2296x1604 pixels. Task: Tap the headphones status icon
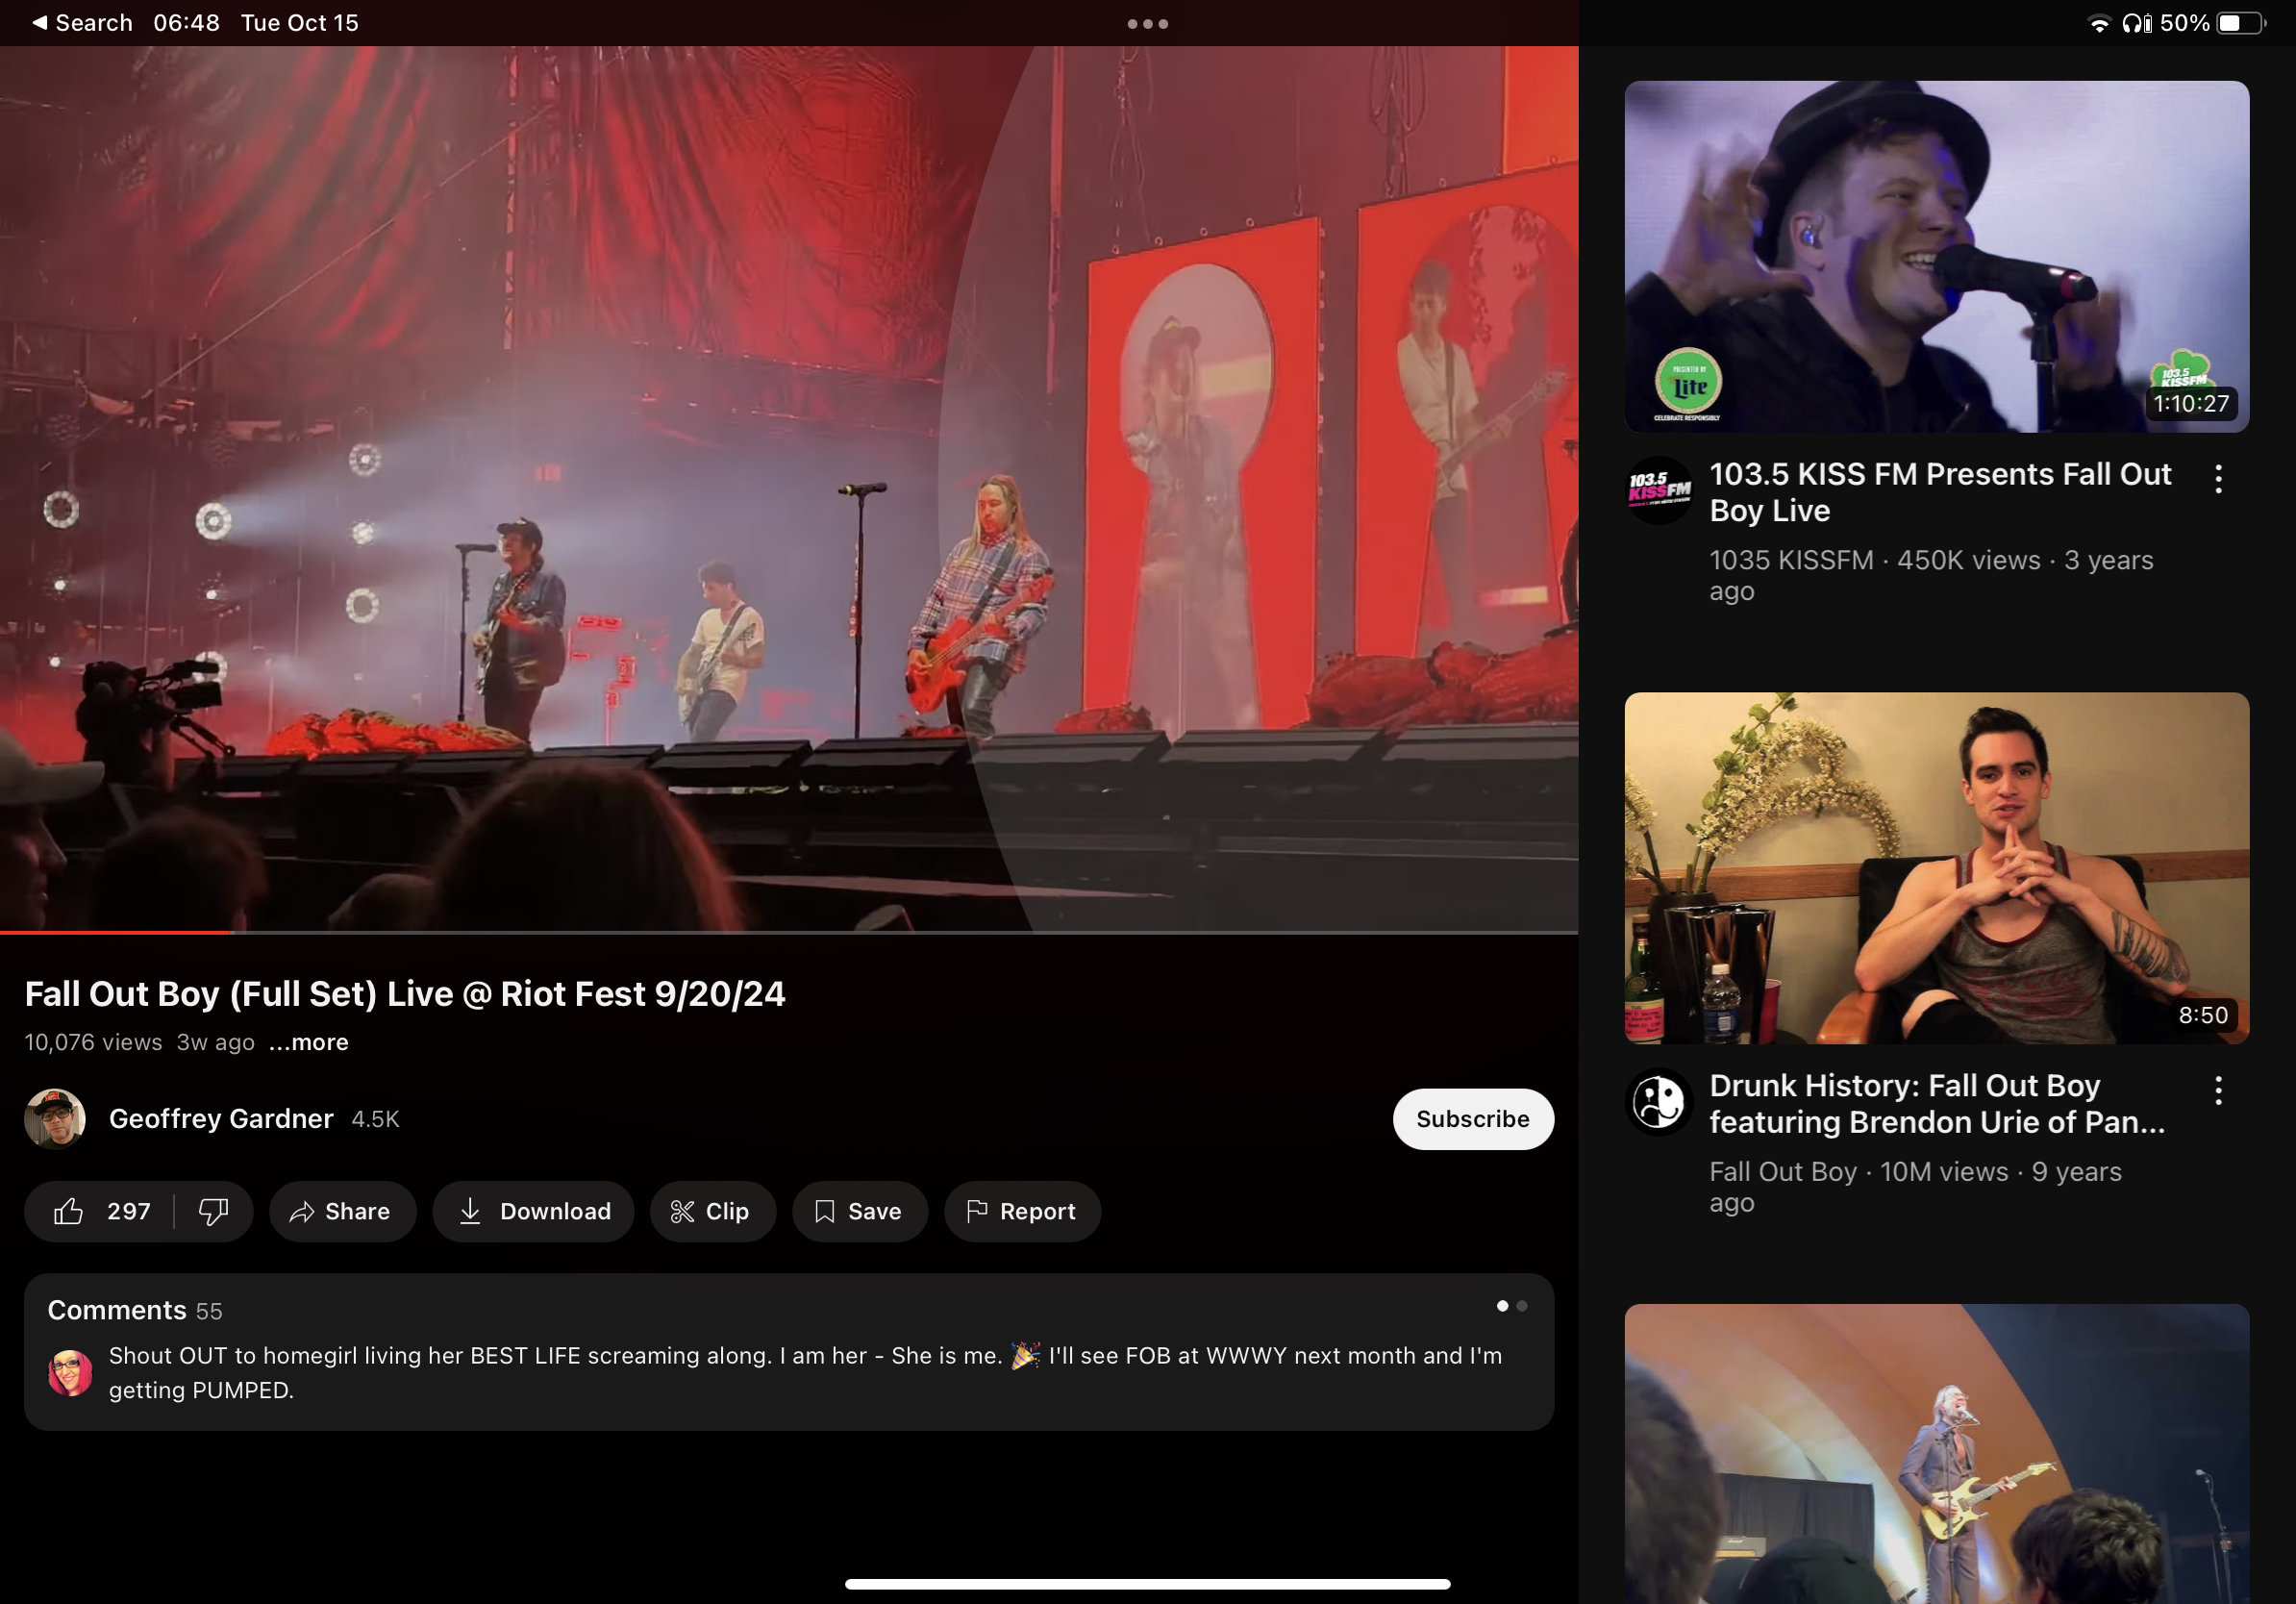2137,23
